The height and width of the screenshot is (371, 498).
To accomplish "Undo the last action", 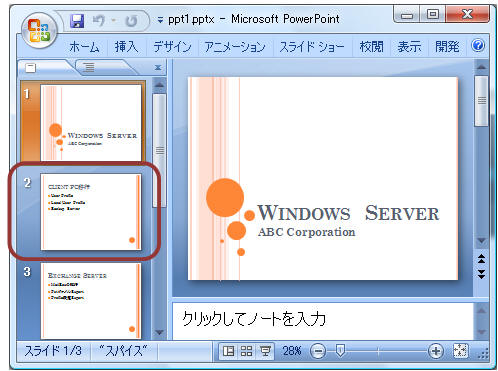I will pyautogui.click(x=99, y=21).
